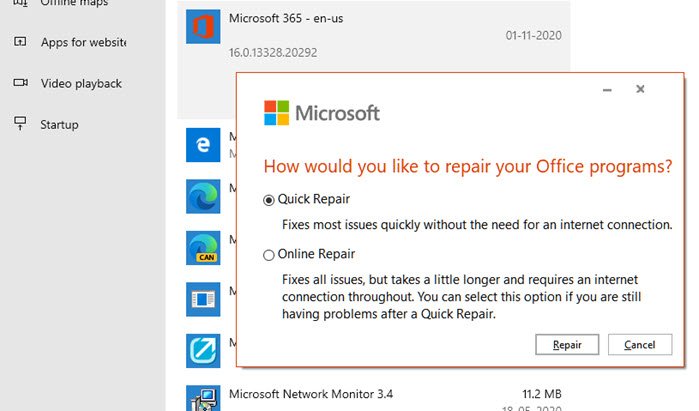Select the Quick Repair radio option
The image size is (699, 411).
[268, 200]
